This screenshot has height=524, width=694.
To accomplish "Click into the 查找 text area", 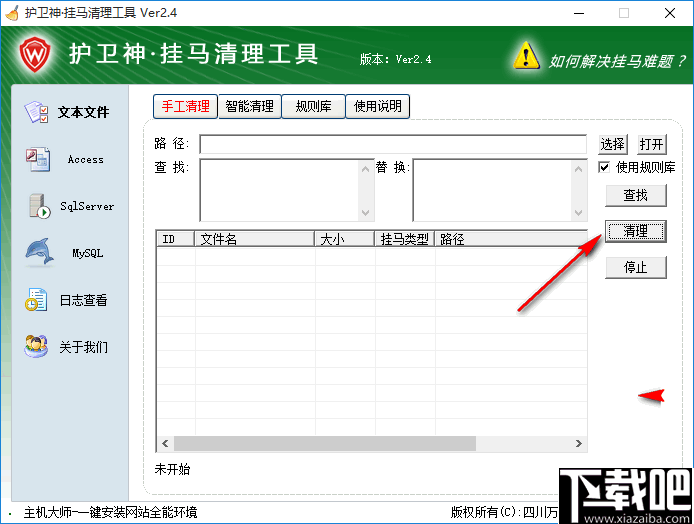I will click(280, 190).
